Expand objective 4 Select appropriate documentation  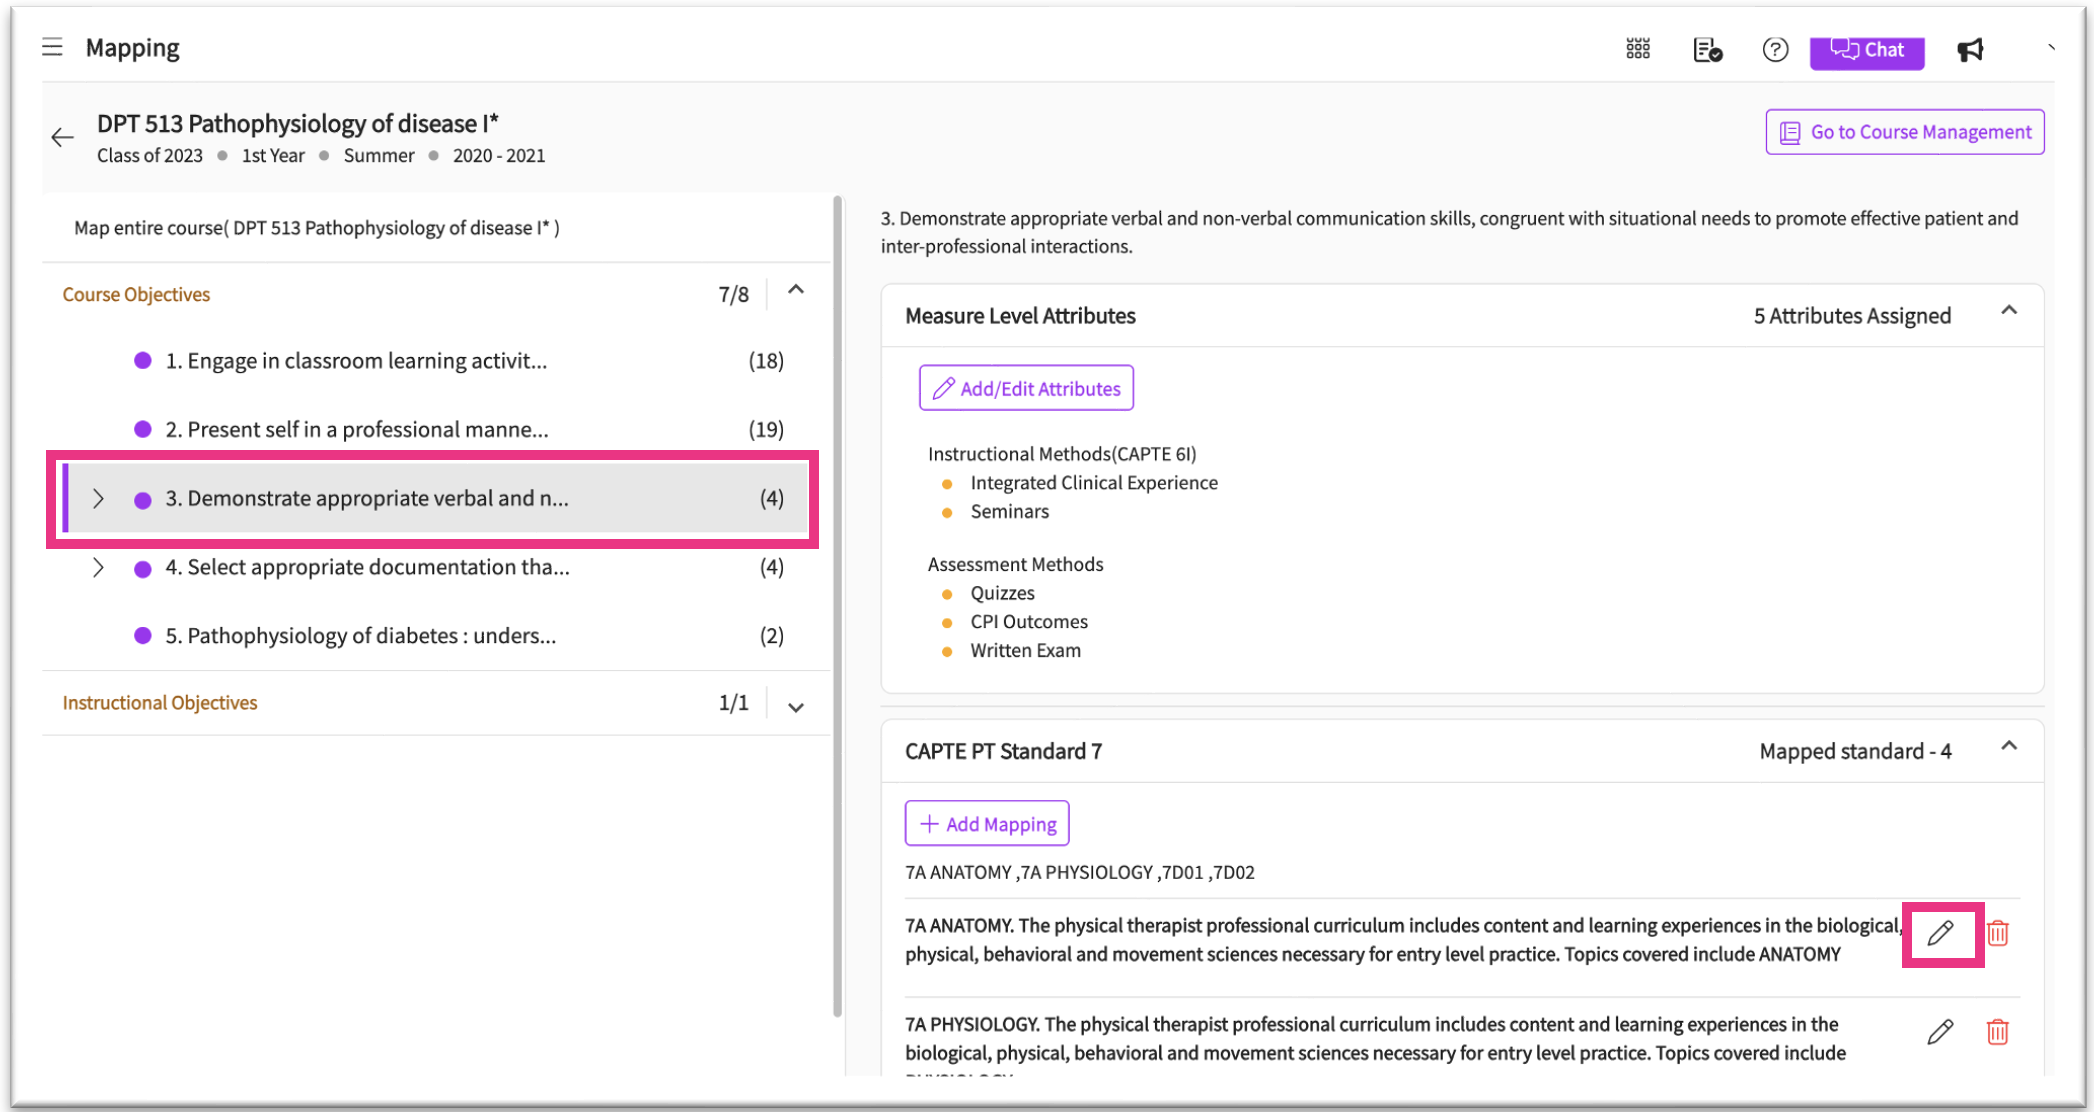click(98, 568)
